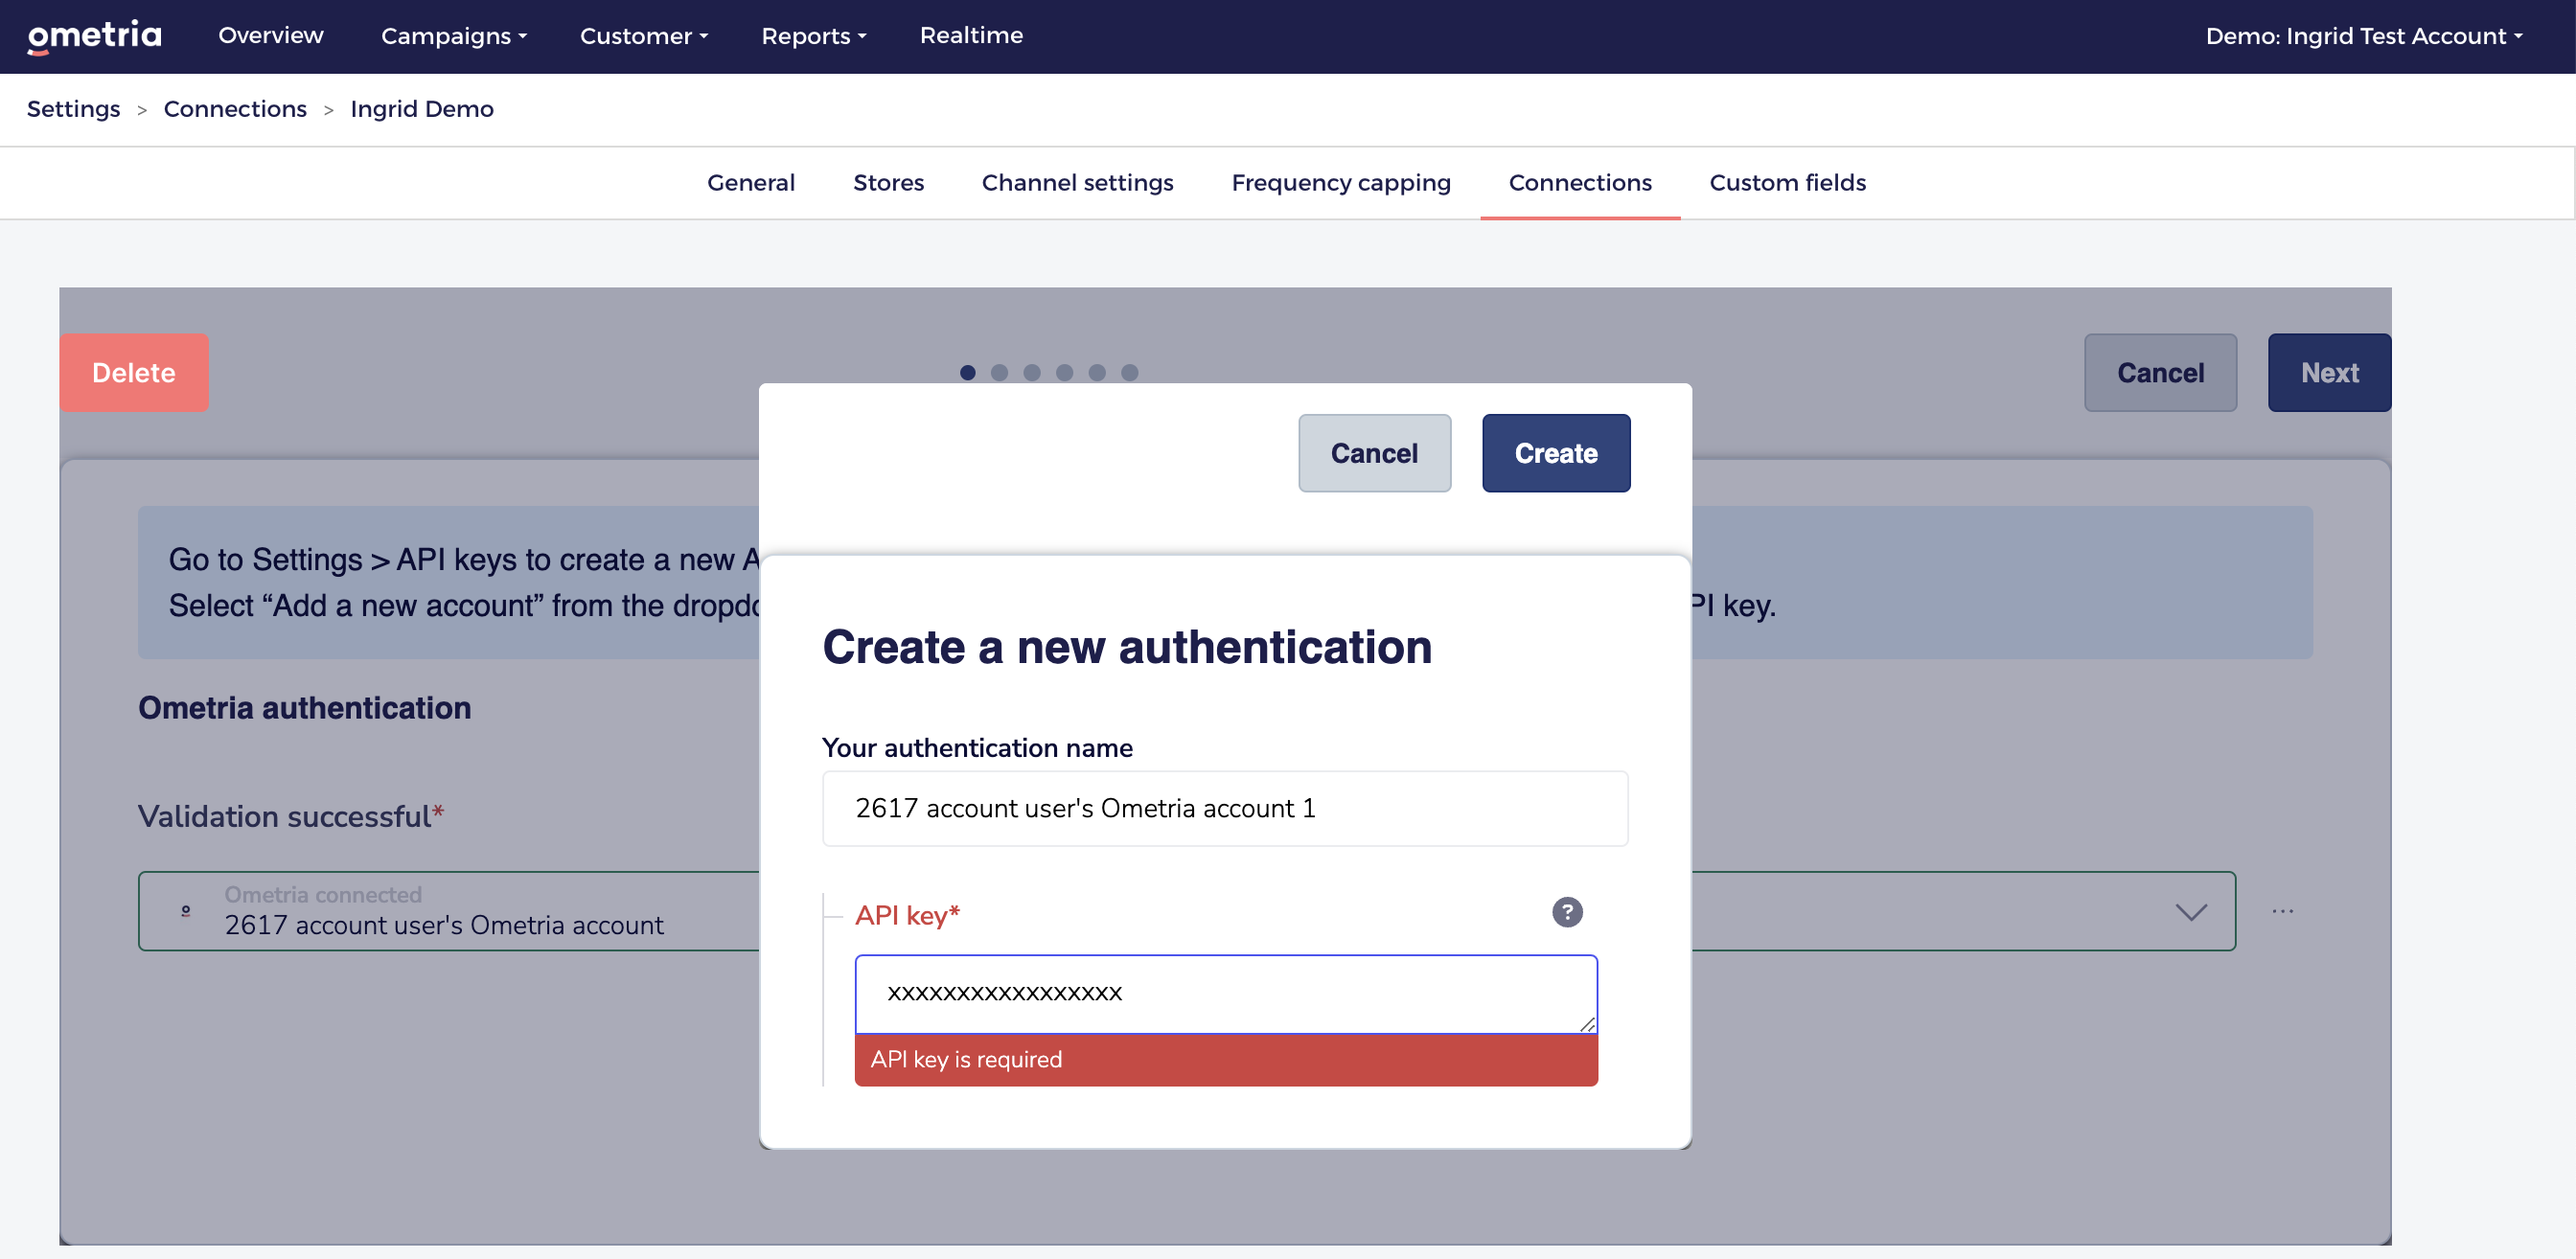Open the Demo: Ingrid Test Account menu
The height and width of the screenshot is (1259, 2576).
(2364, 36)
